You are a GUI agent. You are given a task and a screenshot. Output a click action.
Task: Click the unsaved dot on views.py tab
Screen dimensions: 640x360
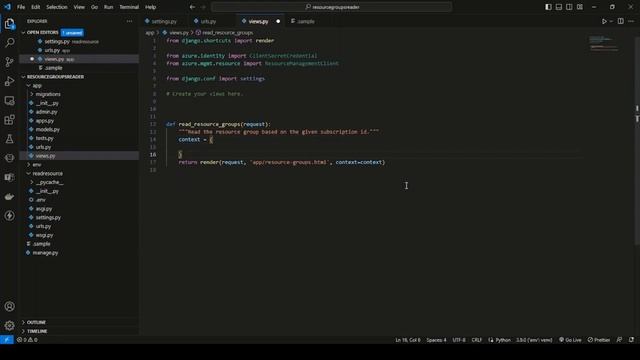pos(278,21)
